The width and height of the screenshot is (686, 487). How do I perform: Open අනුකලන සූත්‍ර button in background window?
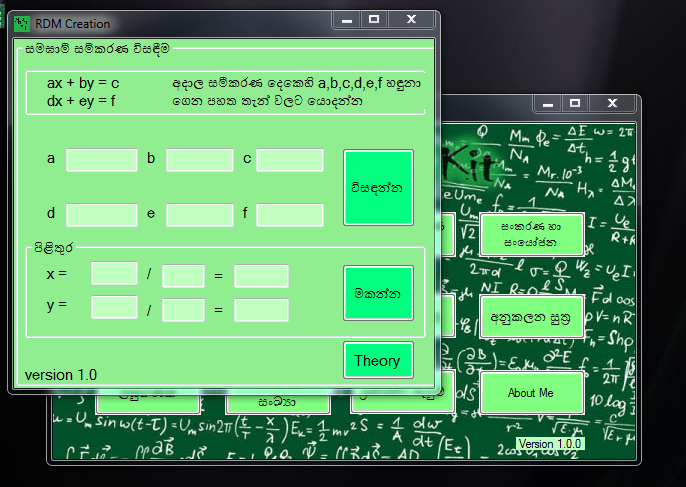coord(532,317)
